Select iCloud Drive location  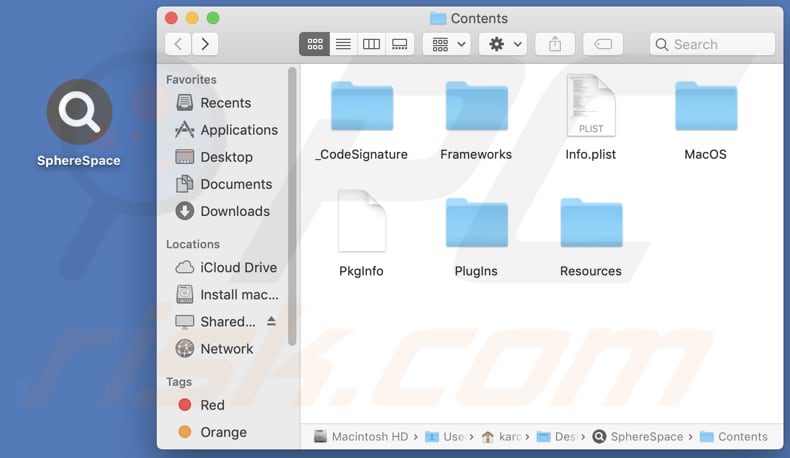coord(226,268)
